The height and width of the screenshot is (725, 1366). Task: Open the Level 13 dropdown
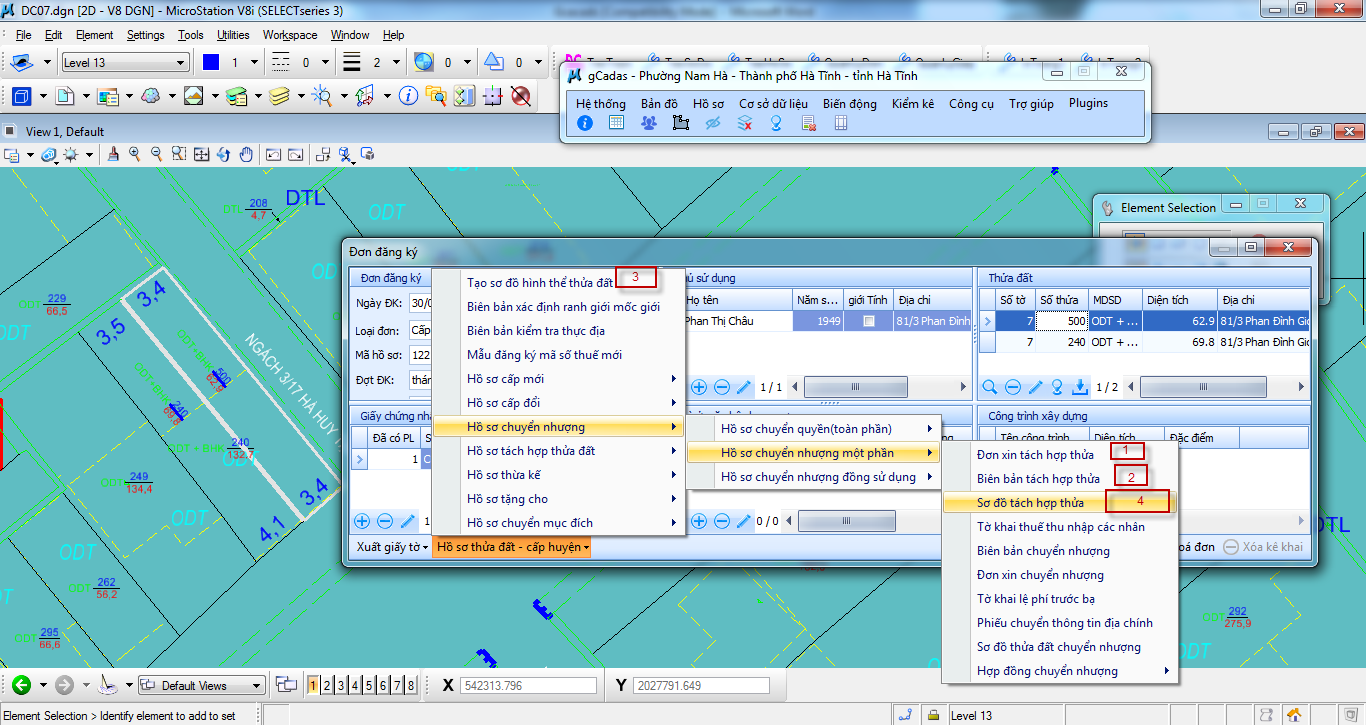(x=125, y=63)
